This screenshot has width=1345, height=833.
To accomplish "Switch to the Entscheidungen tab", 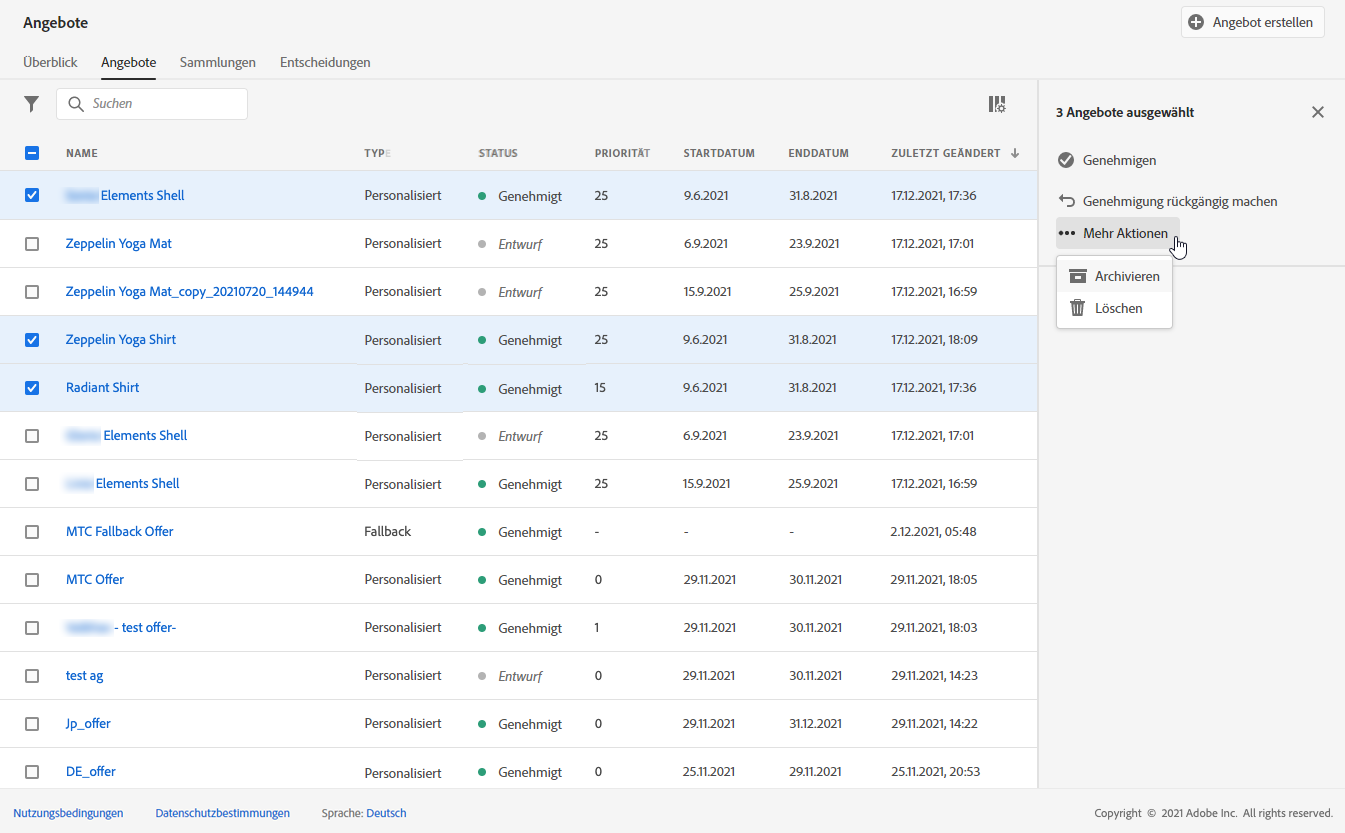I will point(325,62).
